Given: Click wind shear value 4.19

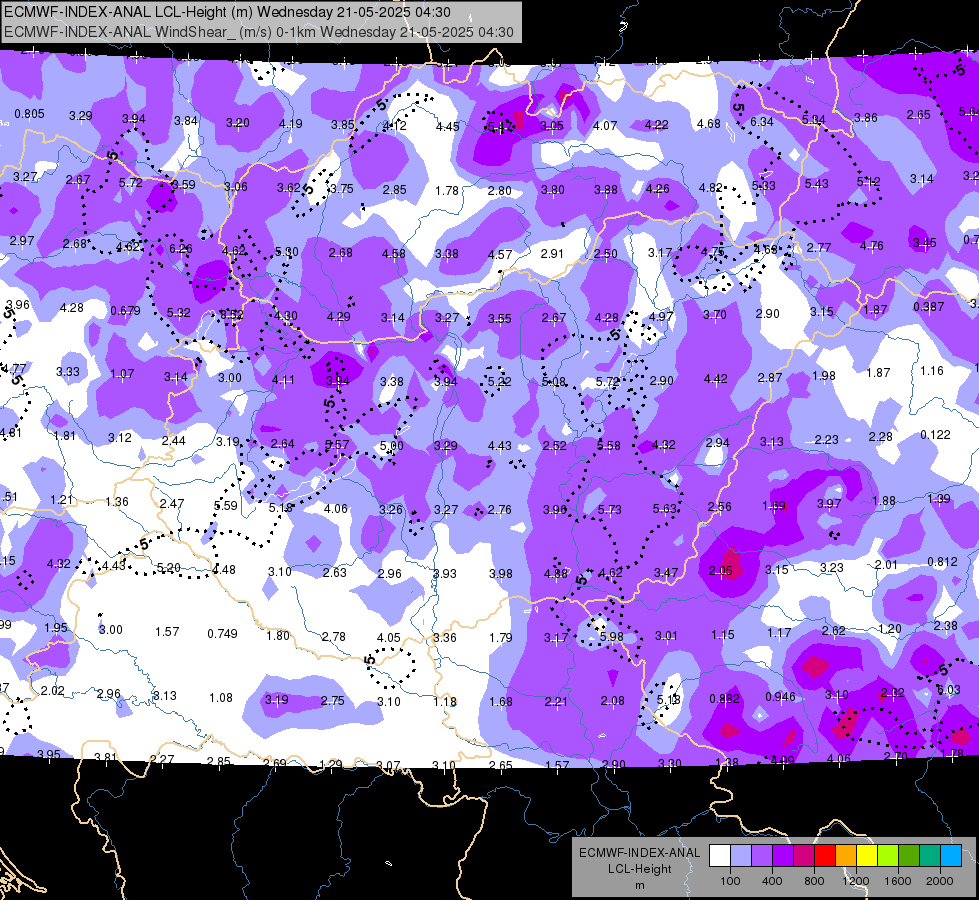Looking at the screenshot, I should pos(291,124).
